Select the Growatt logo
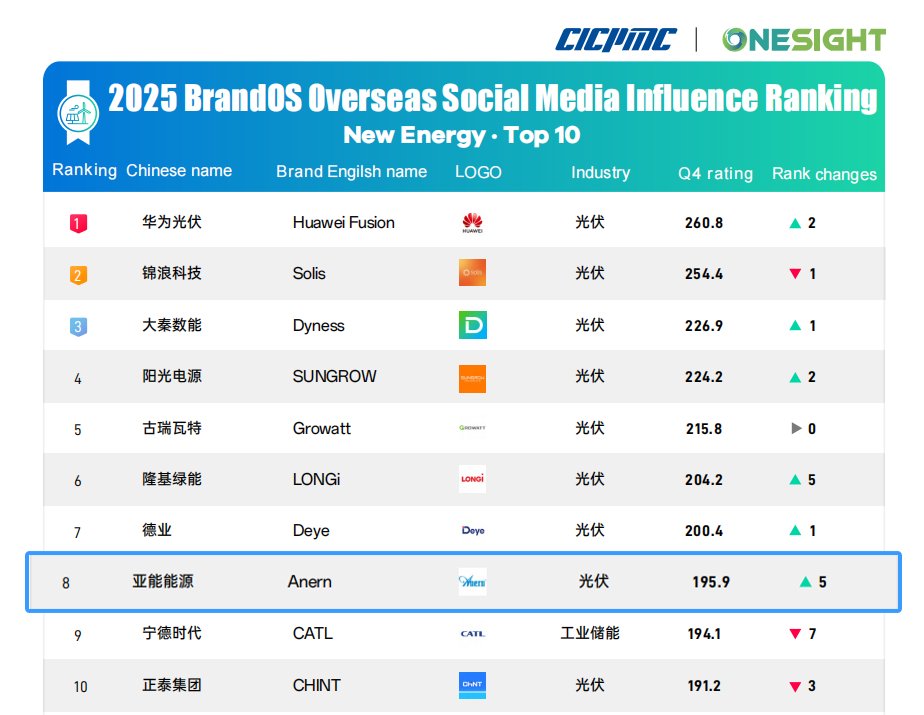924x715 pixels. click(x=472, y=428)
